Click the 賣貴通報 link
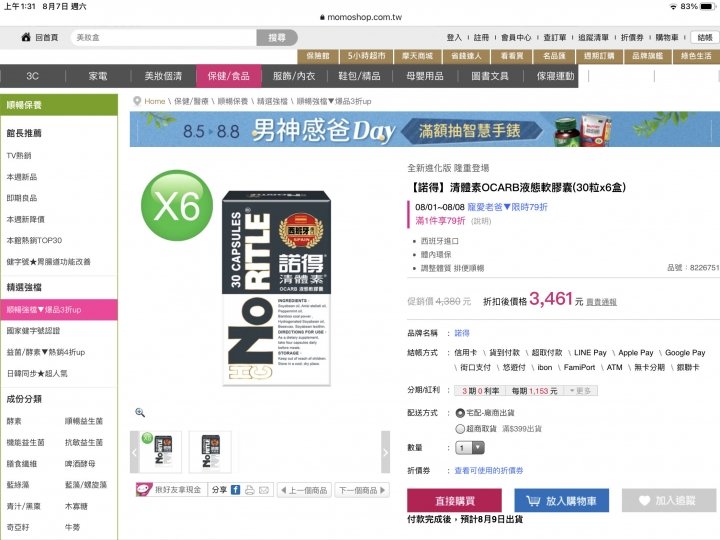Image resolution: width=720 pixels, height=540 pixels. coord(602,302)
